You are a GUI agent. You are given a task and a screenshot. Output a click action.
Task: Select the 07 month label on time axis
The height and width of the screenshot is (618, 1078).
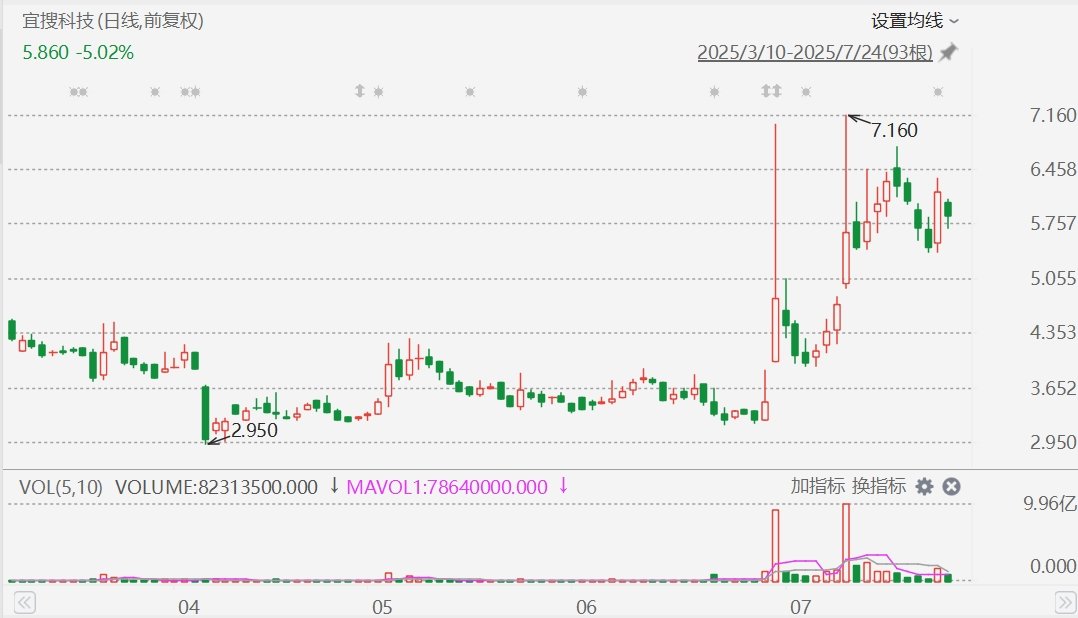(799, 606)
